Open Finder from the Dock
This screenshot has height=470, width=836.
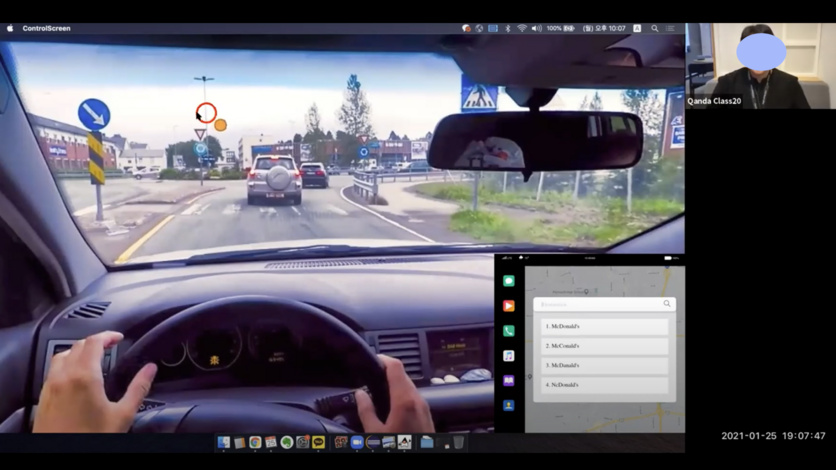[223, 442]
